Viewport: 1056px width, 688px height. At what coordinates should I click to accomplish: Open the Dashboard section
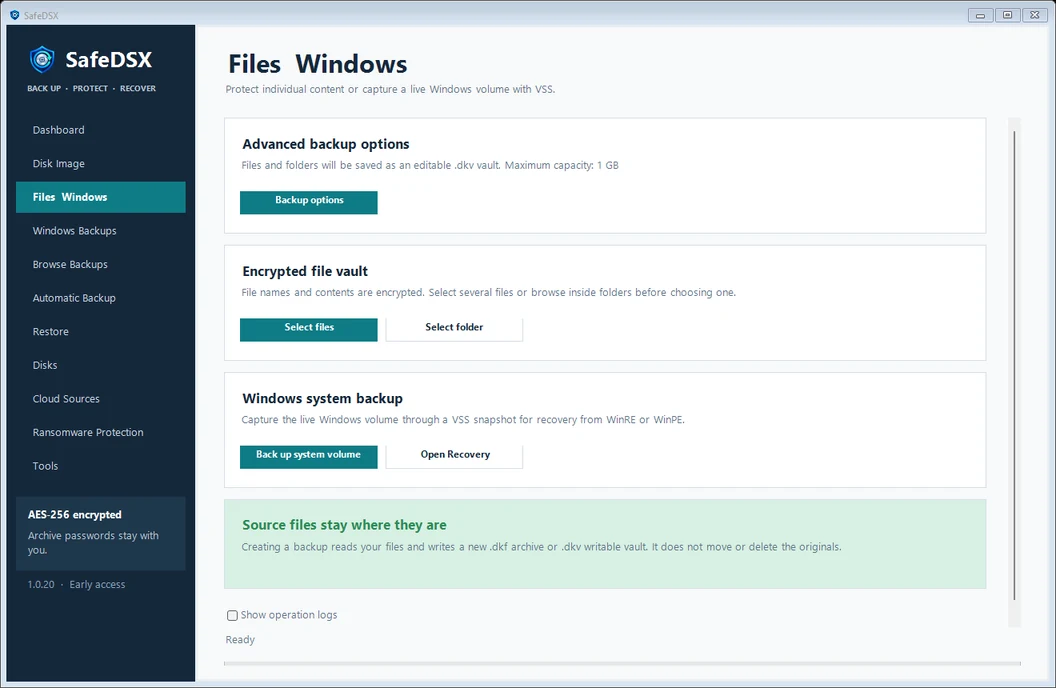(x=100, y=130)
